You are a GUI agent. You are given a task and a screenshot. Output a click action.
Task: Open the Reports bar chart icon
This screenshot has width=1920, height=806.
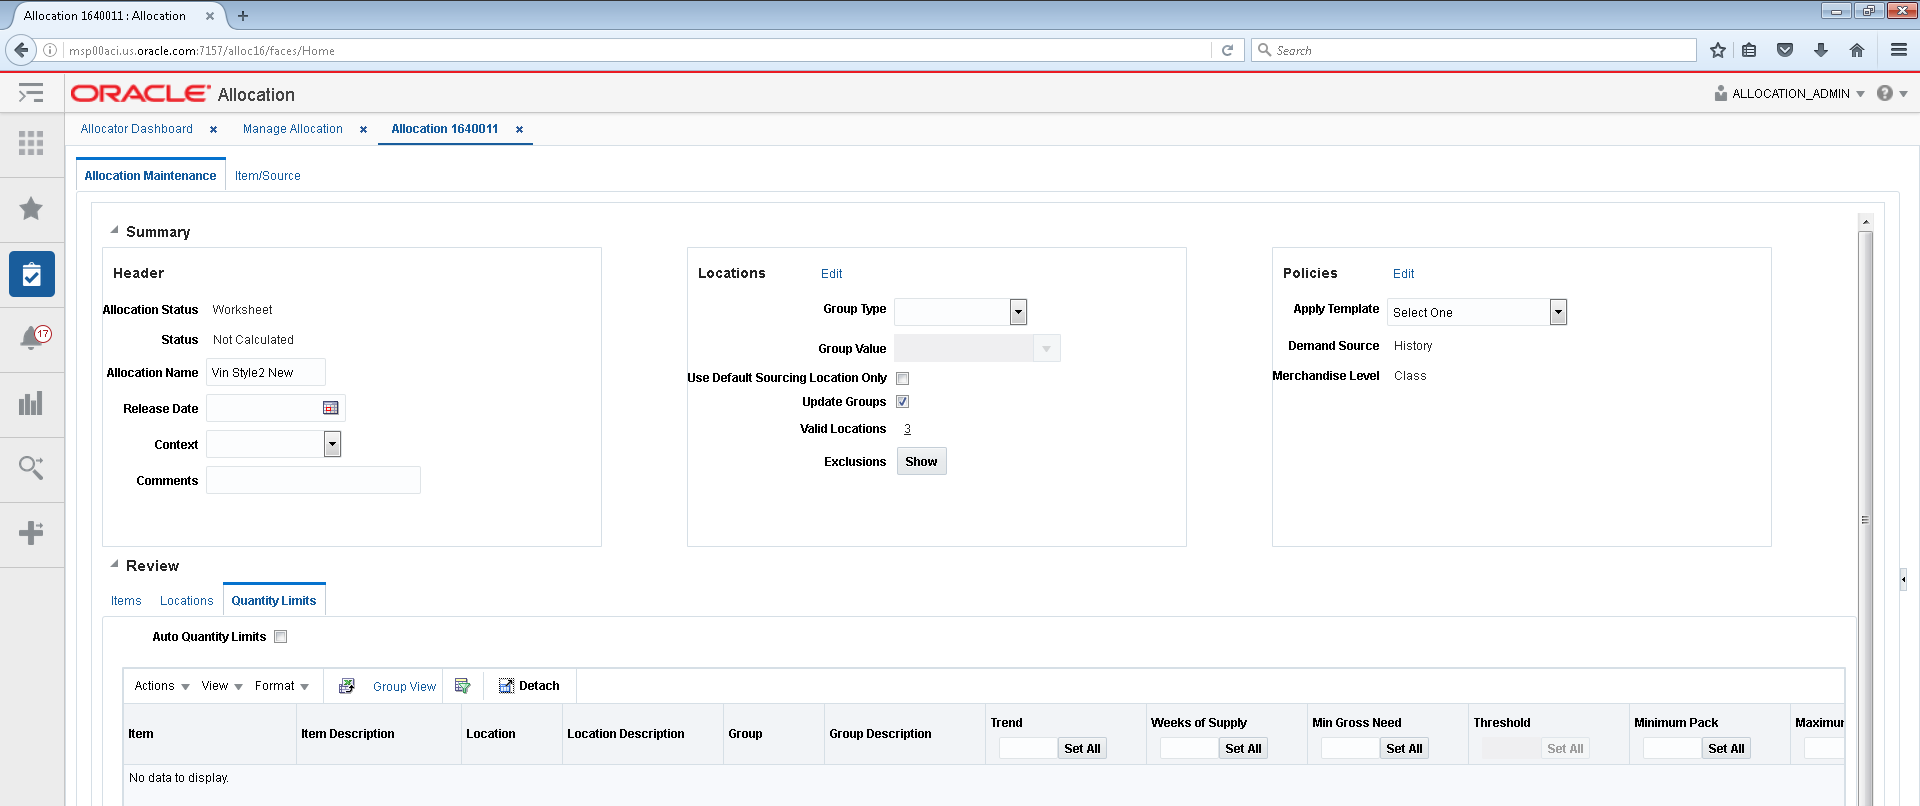31,403
